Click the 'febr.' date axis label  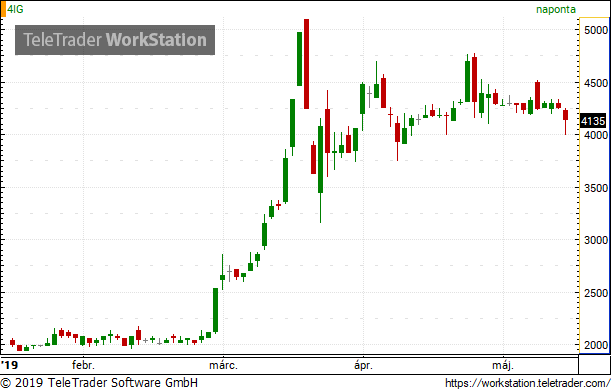click(x=83, y=365)
